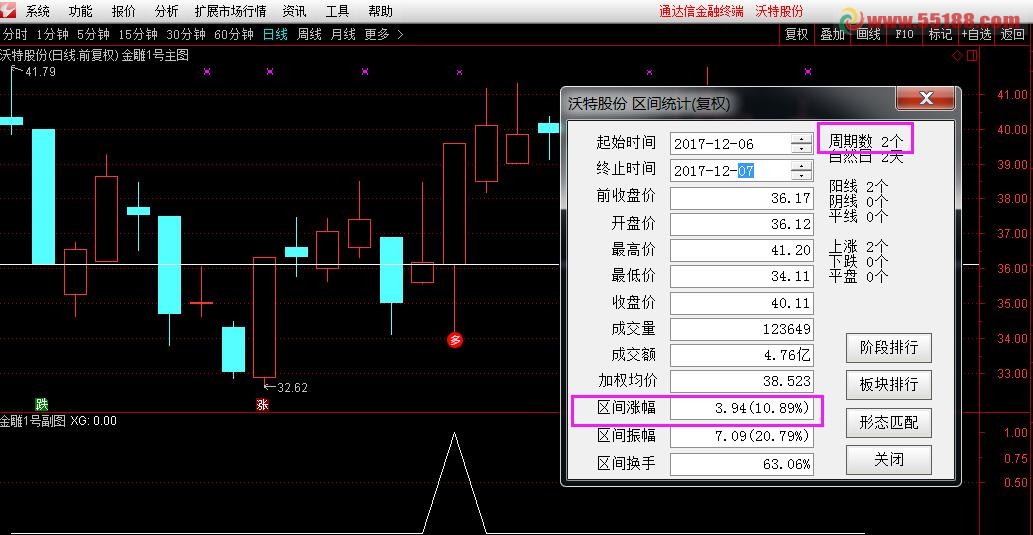Click the red 多 signal marker
The height and width of the screenshot is (535, 1033).
[x=455, y=340]
